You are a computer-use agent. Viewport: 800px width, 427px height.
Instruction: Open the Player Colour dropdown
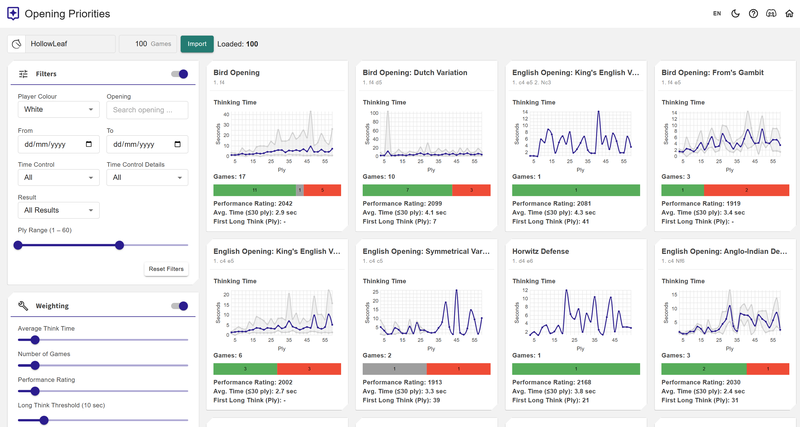58,110
